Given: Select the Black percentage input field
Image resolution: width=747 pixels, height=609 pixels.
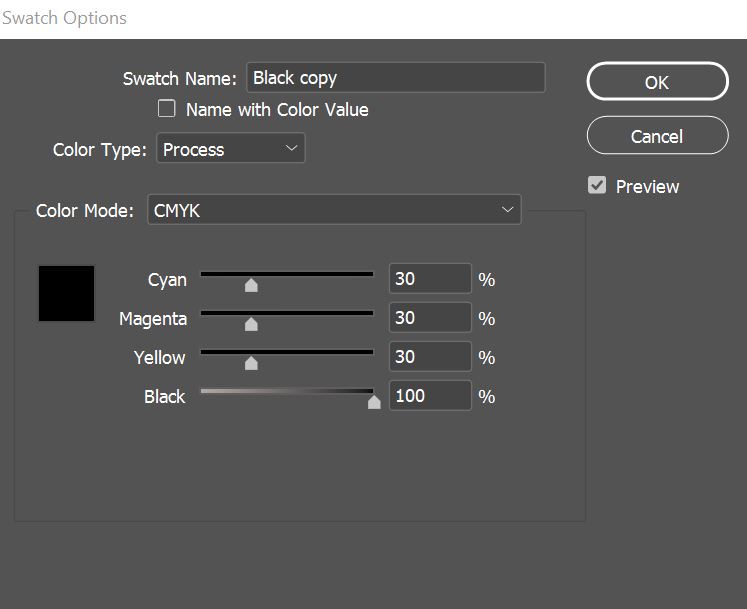Looking at the screenshot, I should click(429, 396).
